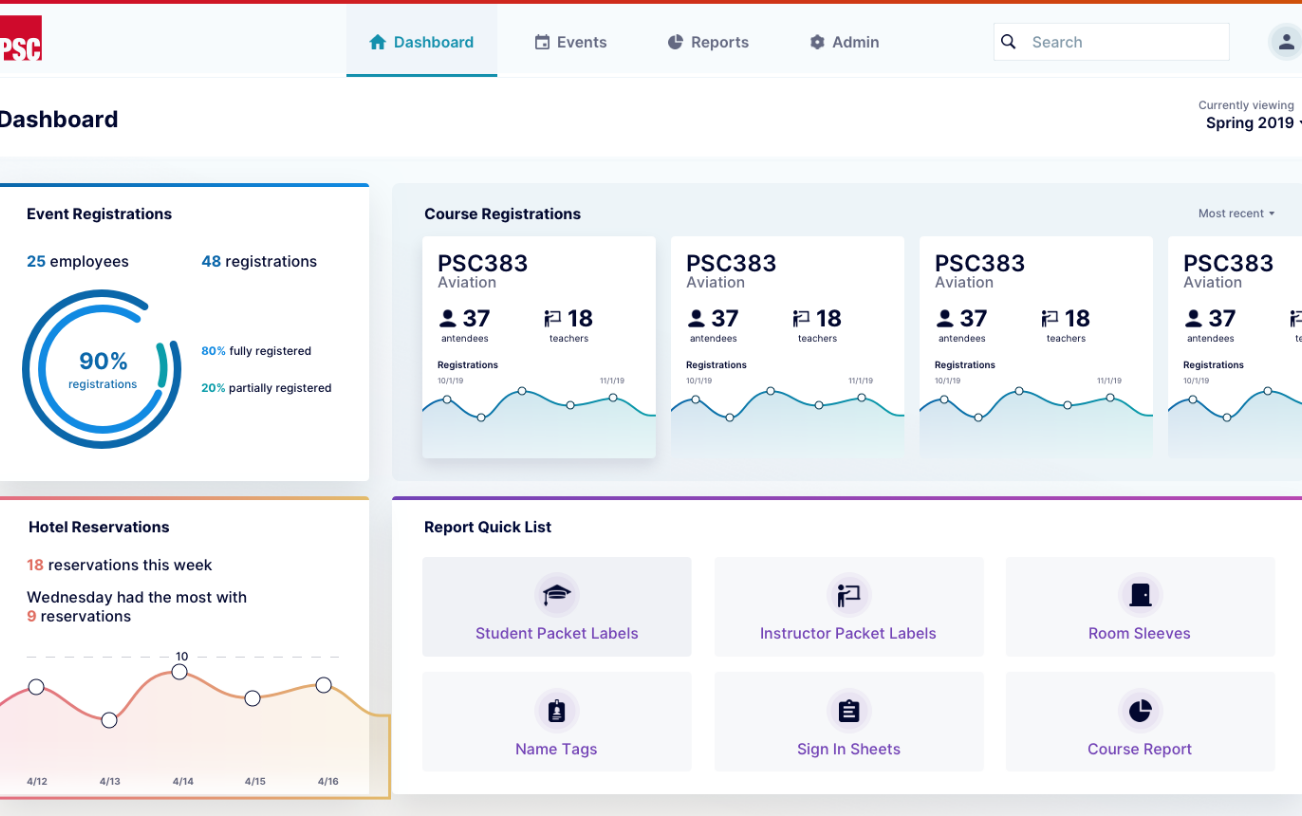Click the door icon for Room Sleeves

(x=1140, y=595)
